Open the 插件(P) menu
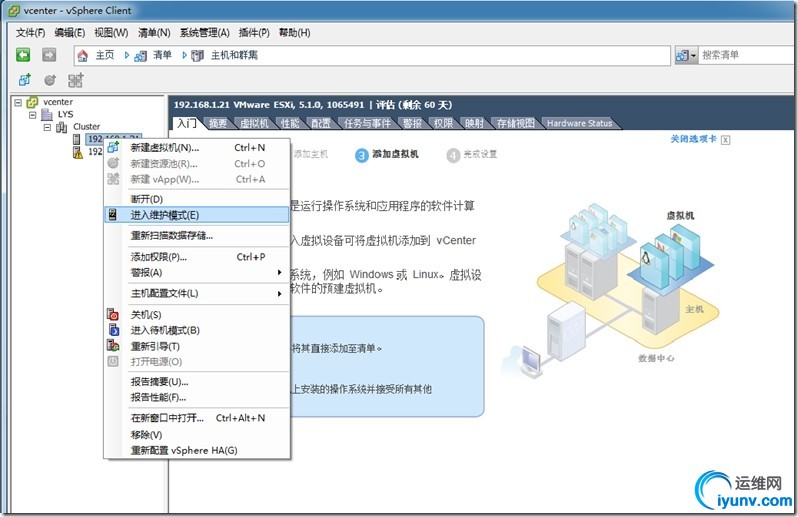Image resolution: width=798 pixels, height=517 pixels. (x=254, y=33)
